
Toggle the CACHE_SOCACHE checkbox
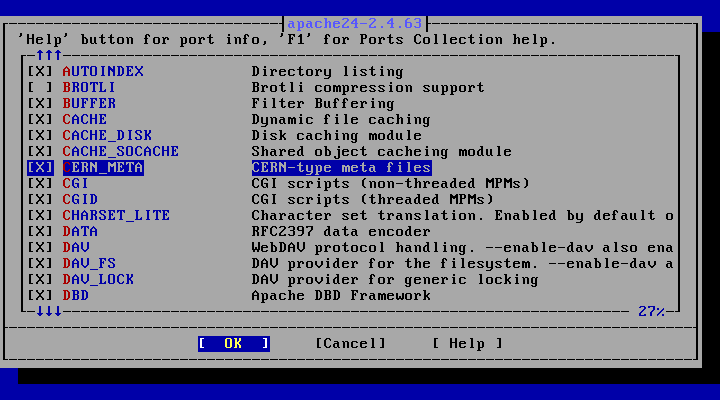click(x=40, y=152)
